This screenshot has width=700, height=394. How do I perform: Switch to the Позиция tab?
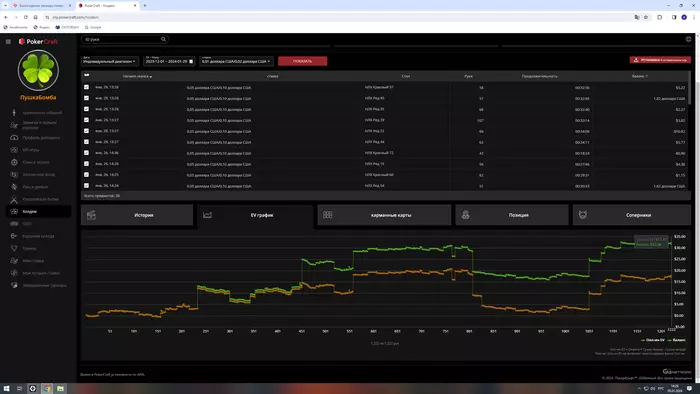512,215
